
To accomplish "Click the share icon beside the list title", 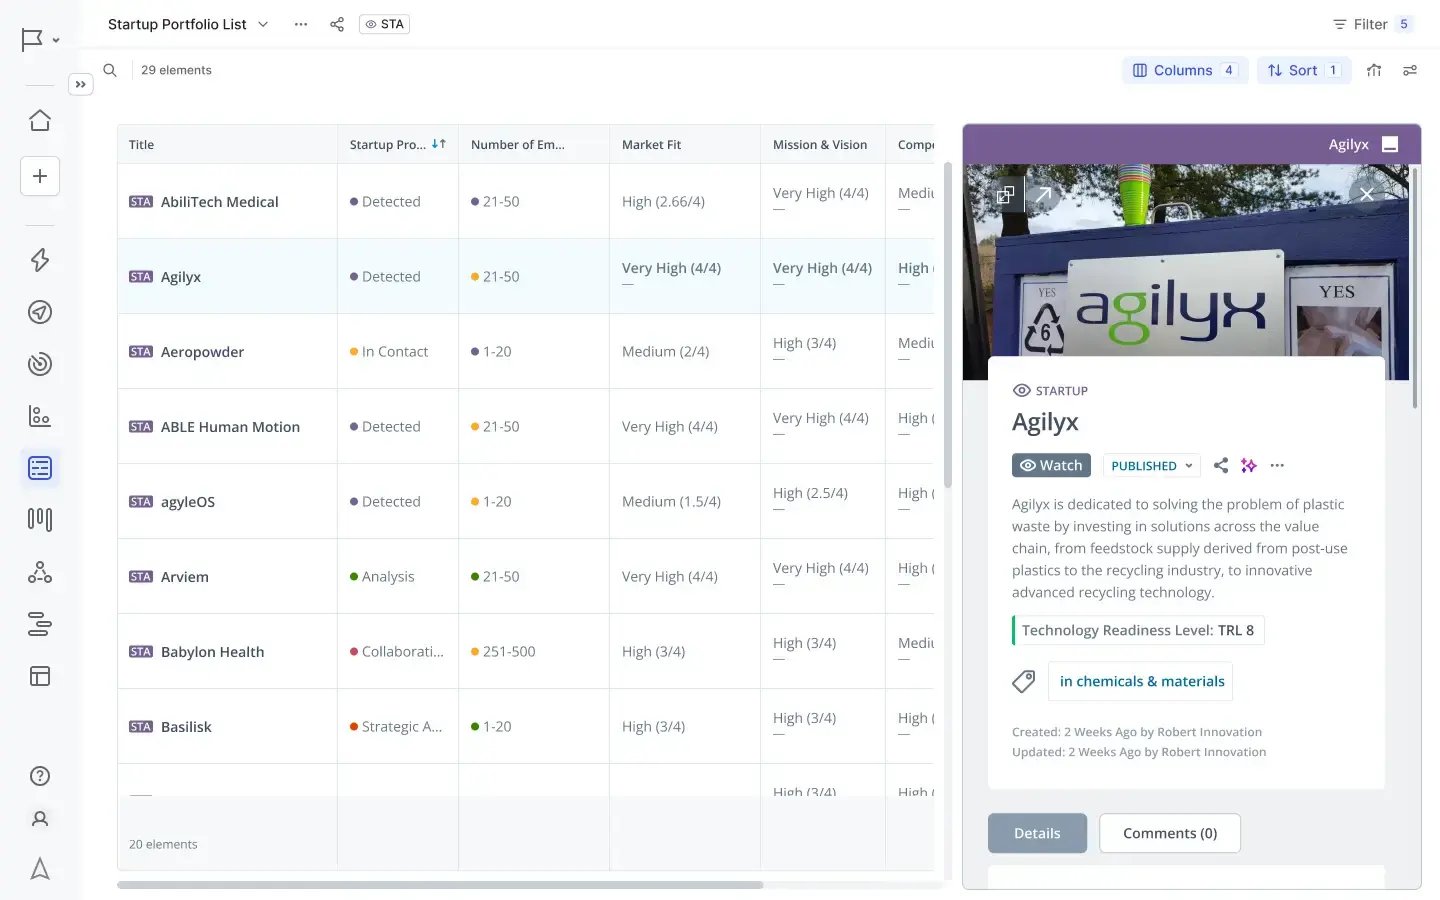I will [337, 24].
